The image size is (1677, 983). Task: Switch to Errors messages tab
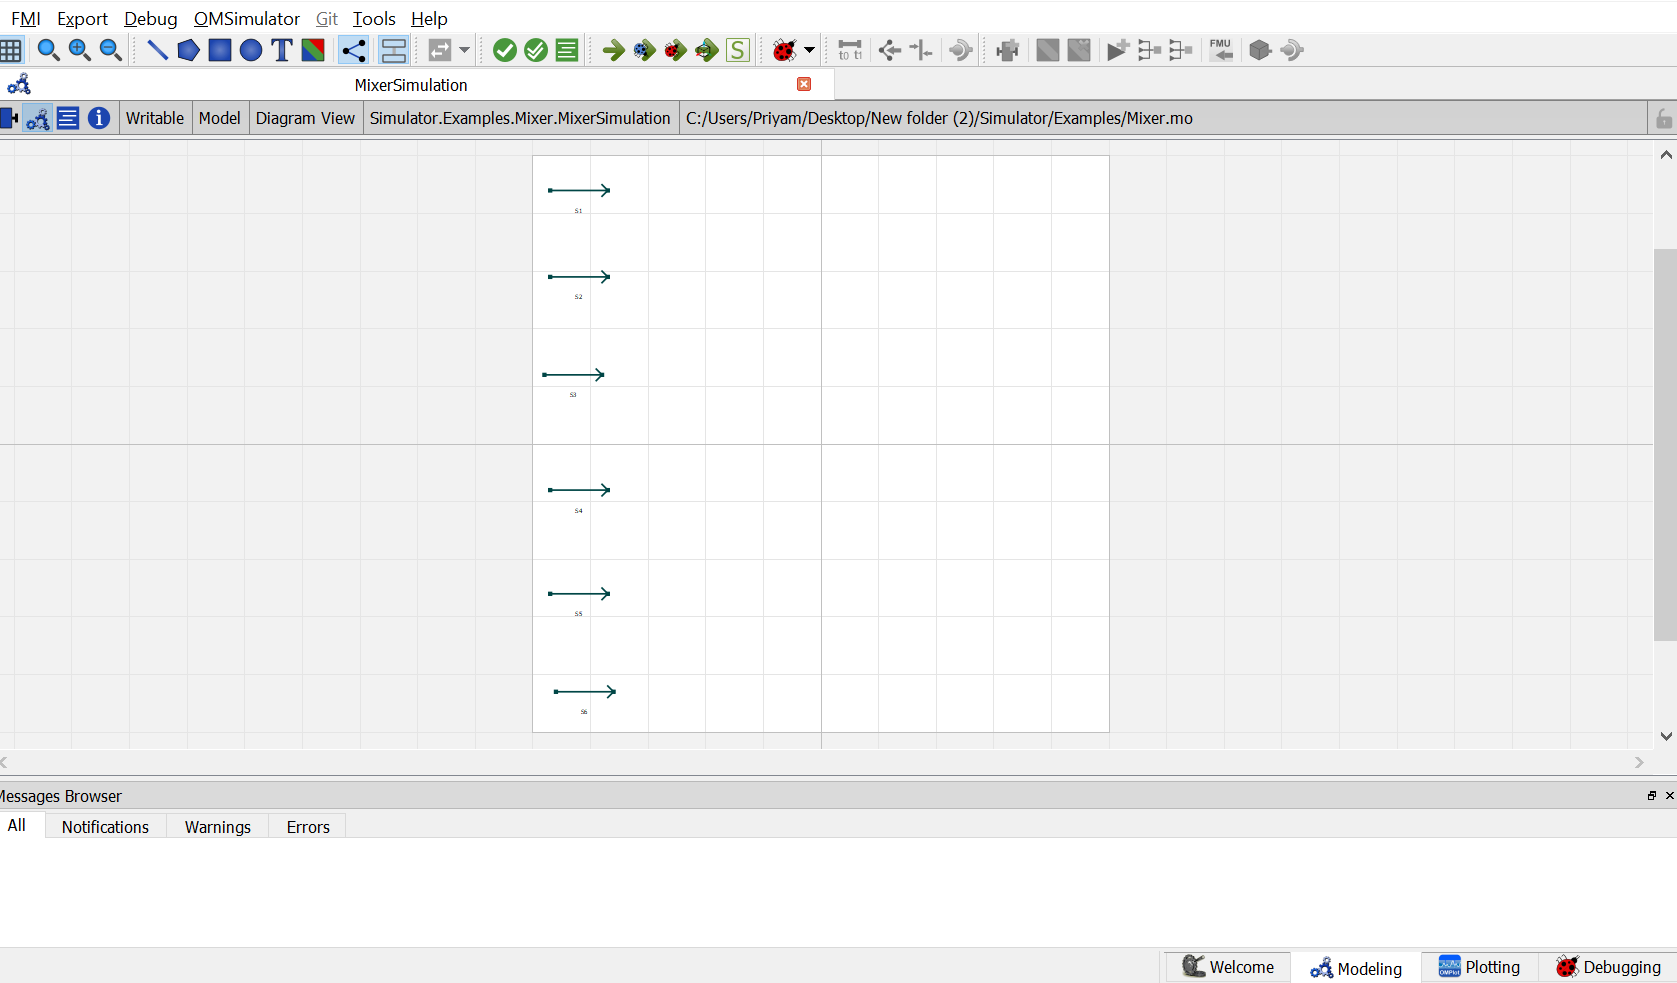coord(308,827)
